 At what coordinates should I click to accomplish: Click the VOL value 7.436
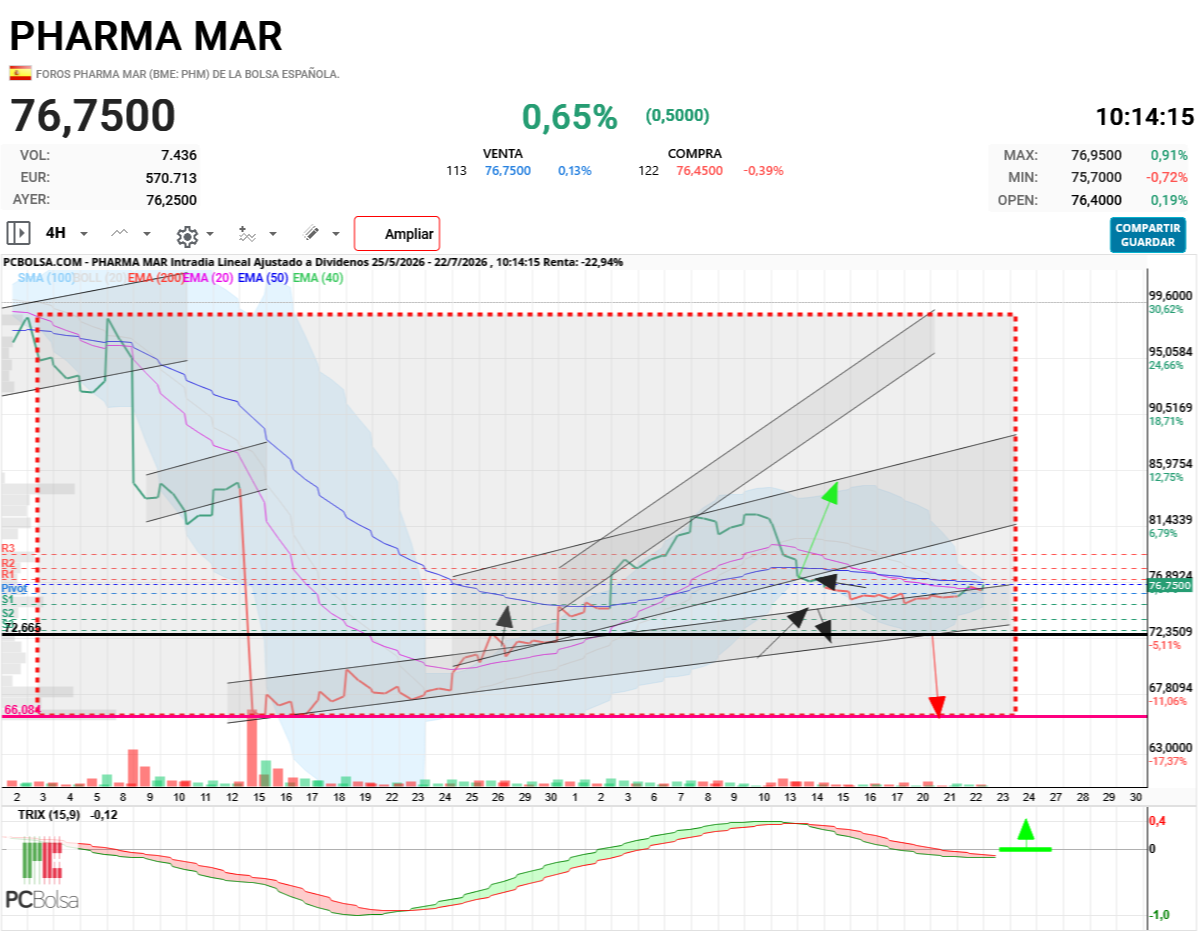pyautogui.click(x=179, y=155)
